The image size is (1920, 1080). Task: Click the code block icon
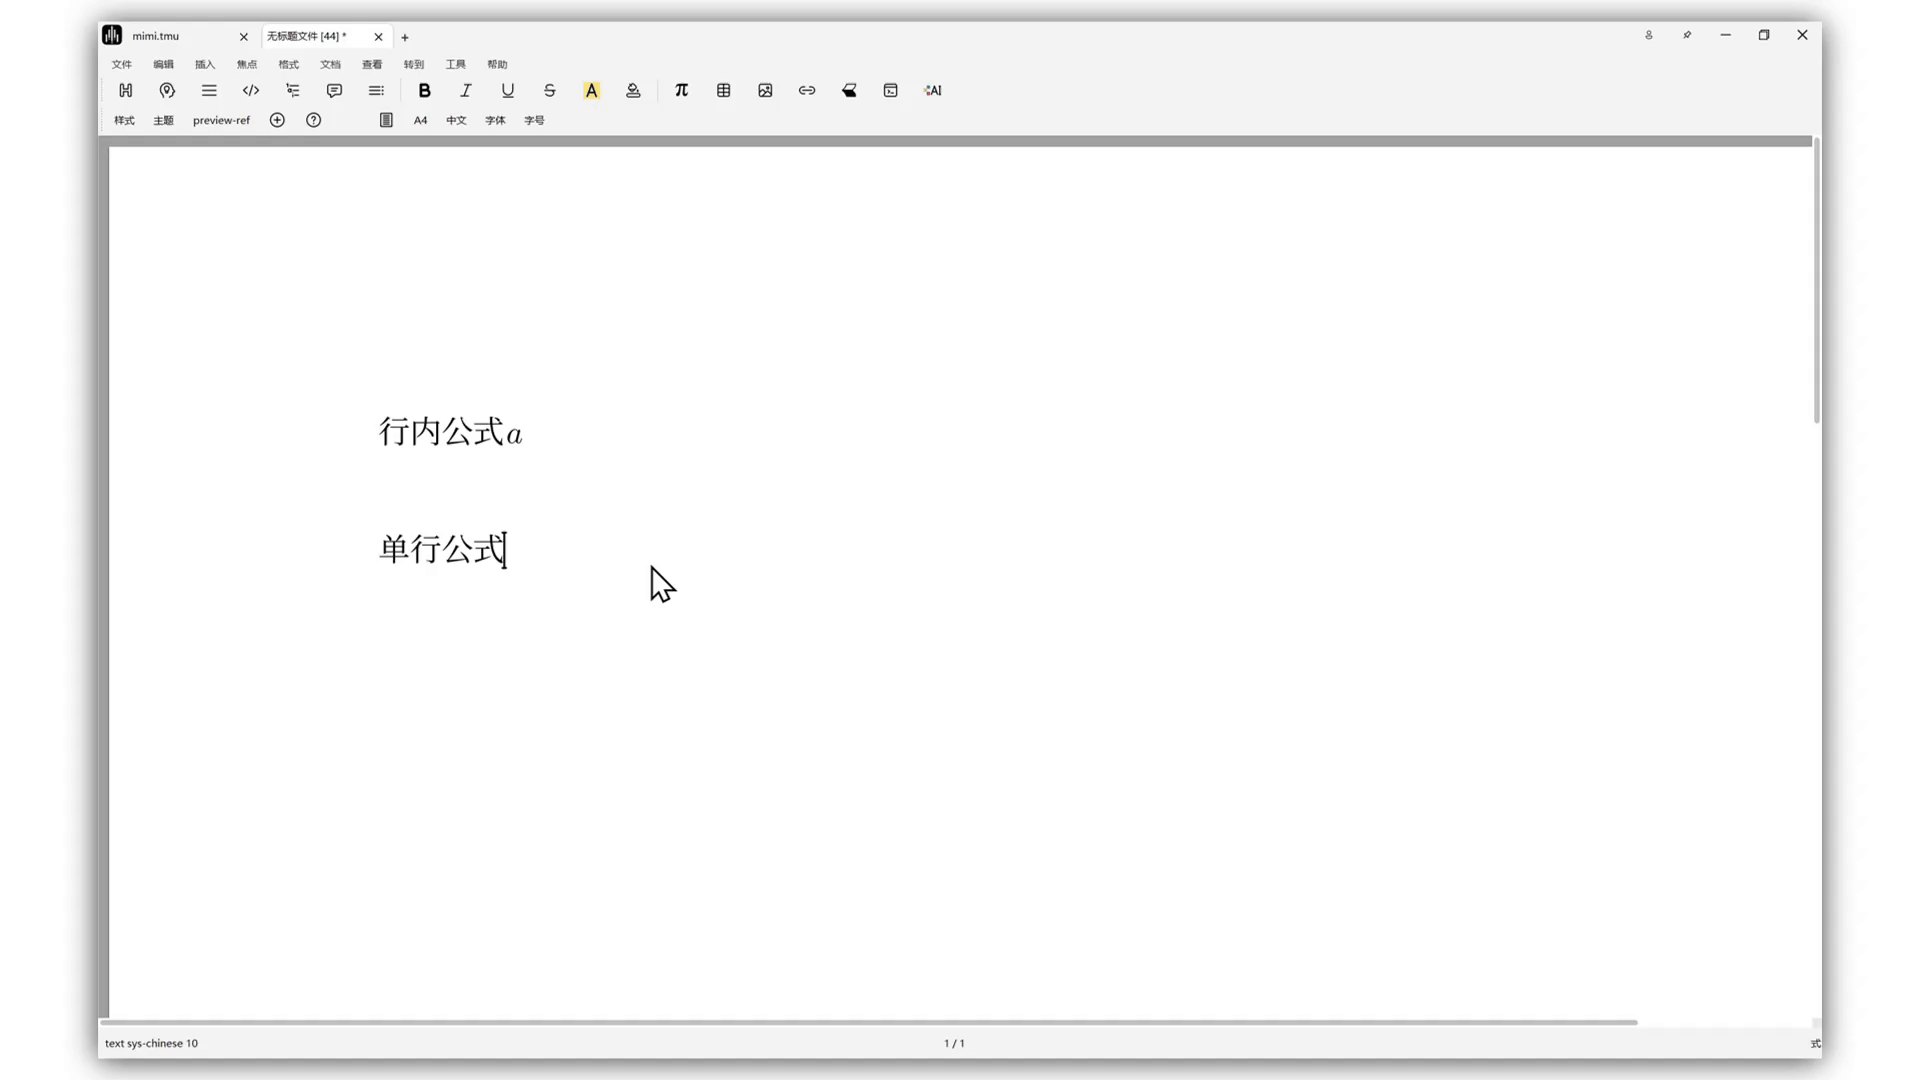(x=251, y=90)
